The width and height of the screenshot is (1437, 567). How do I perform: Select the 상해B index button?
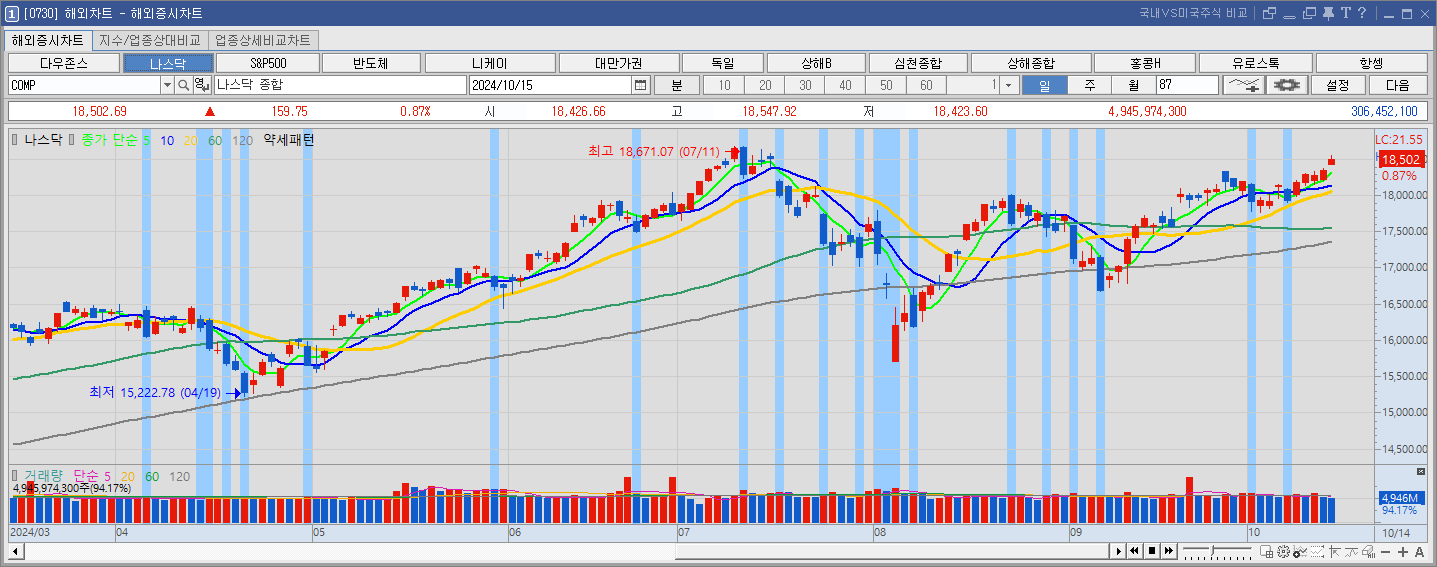pos(815,63)
